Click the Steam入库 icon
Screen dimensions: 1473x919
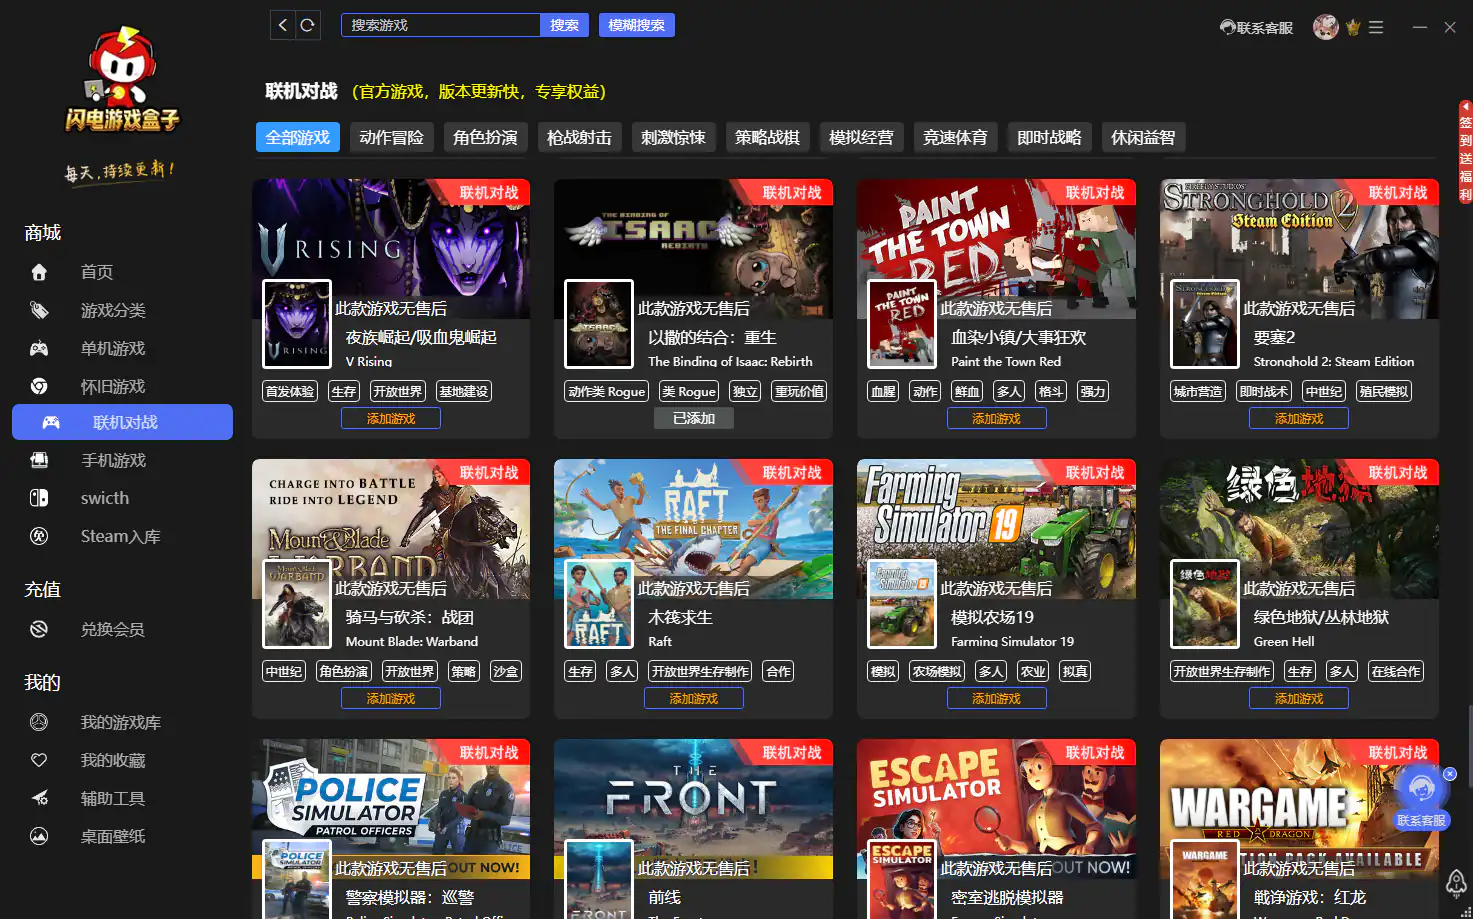(39, 536)
